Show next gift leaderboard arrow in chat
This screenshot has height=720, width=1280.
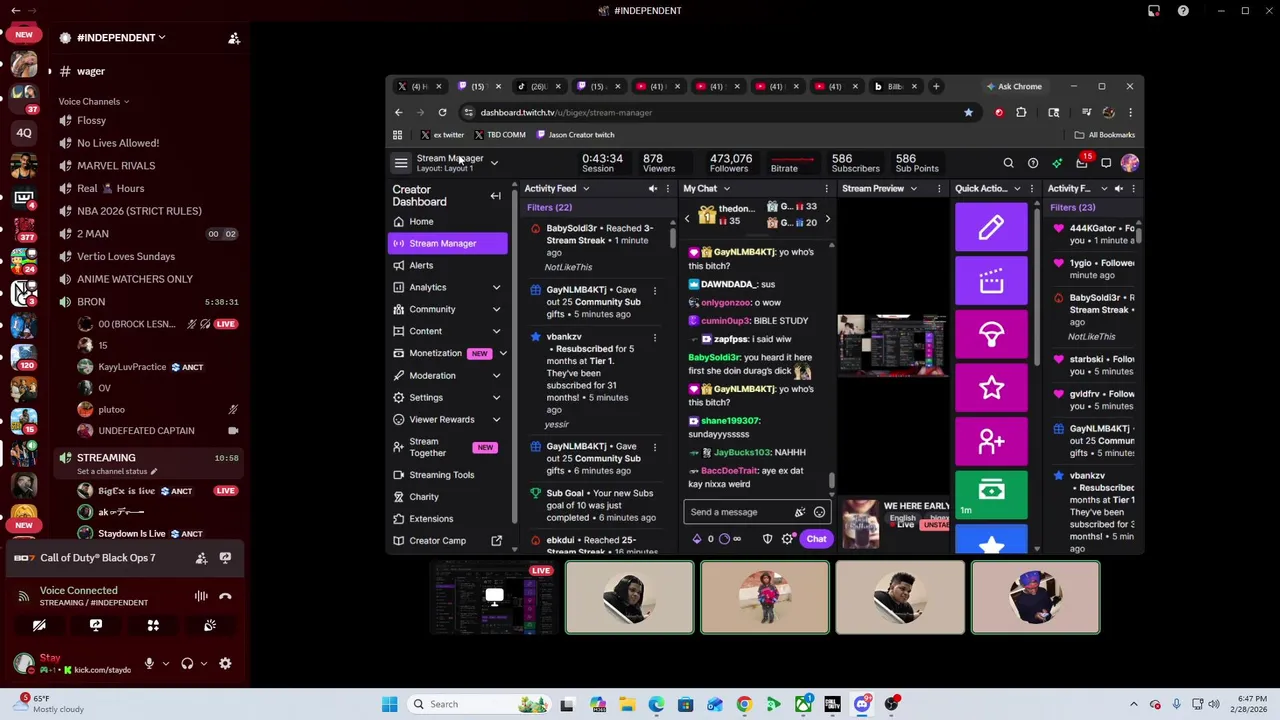pos(827,218)
